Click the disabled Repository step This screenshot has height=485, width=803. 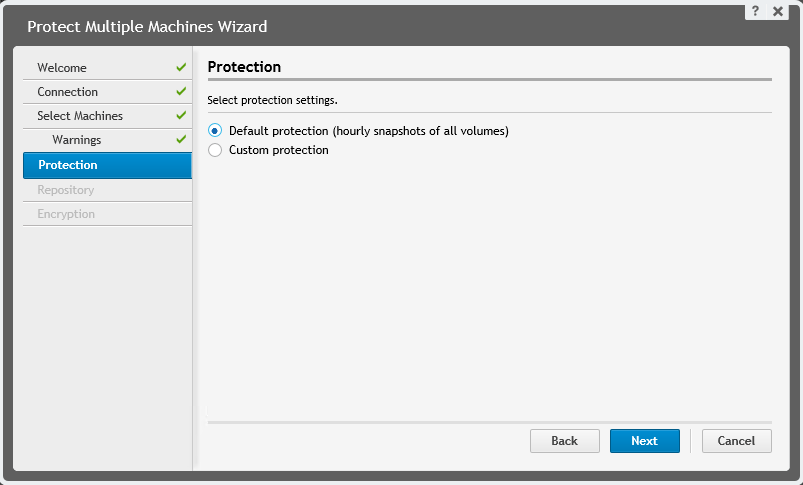click(66, 190)
